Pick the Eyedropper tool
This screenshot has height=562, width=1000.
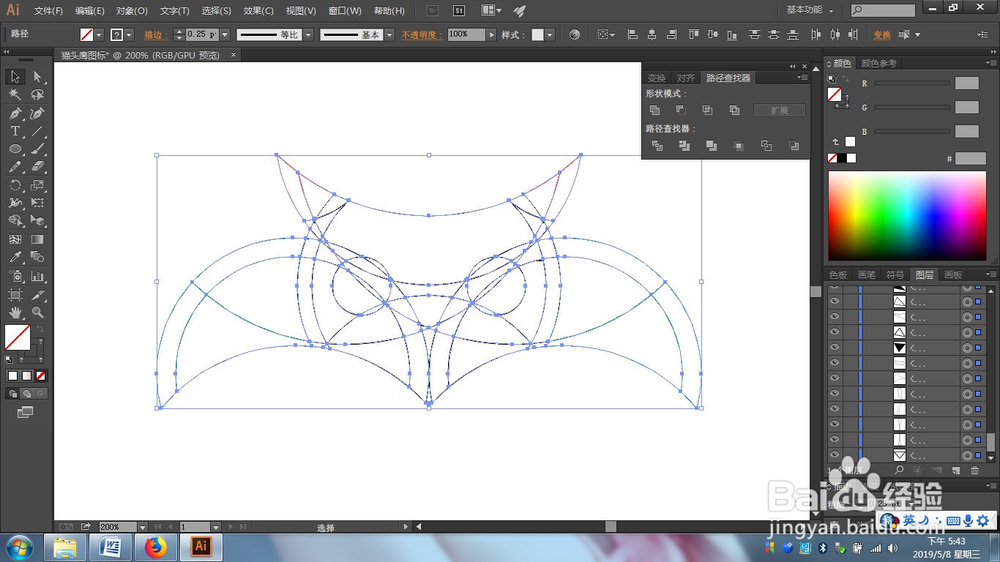(15, 257)
